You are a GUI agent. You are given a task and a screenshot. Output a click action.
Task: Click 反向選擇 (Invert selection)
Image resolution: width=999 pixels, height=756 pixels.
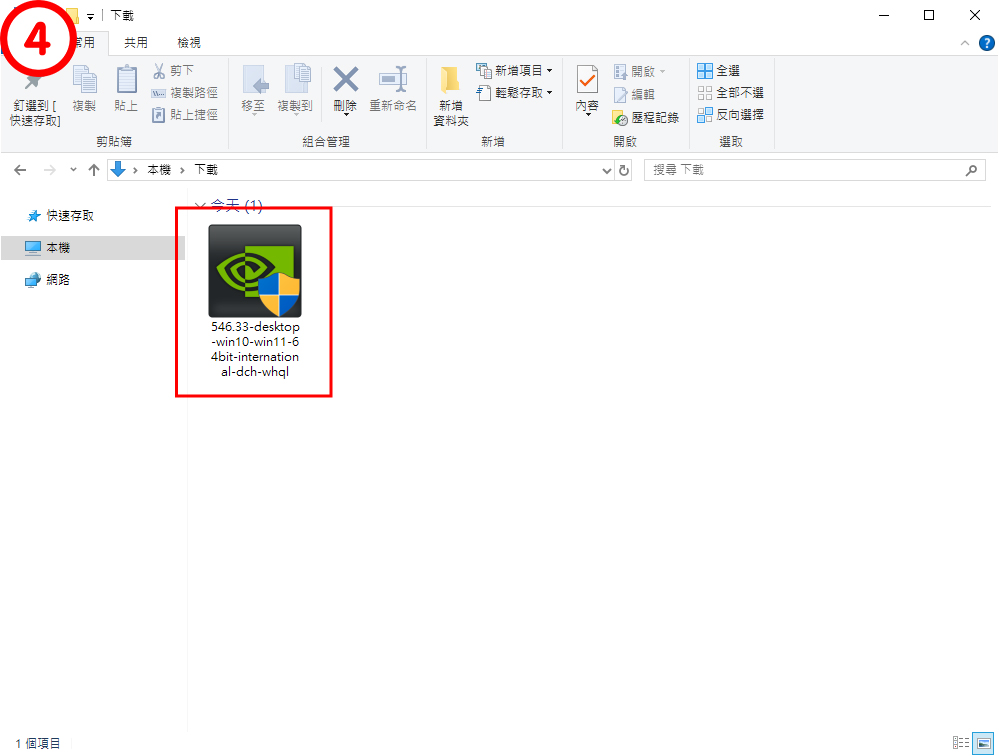point(731,115)
